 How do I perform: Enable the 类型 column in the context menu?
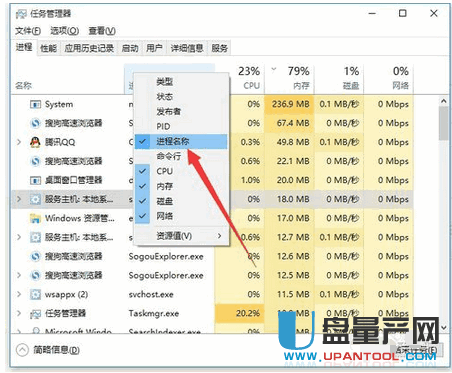181,82
